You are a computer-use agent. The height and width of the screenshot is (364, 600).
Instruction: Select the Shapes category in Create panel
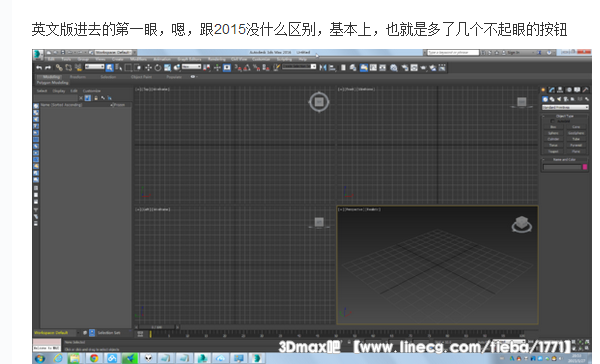point(552,99)
